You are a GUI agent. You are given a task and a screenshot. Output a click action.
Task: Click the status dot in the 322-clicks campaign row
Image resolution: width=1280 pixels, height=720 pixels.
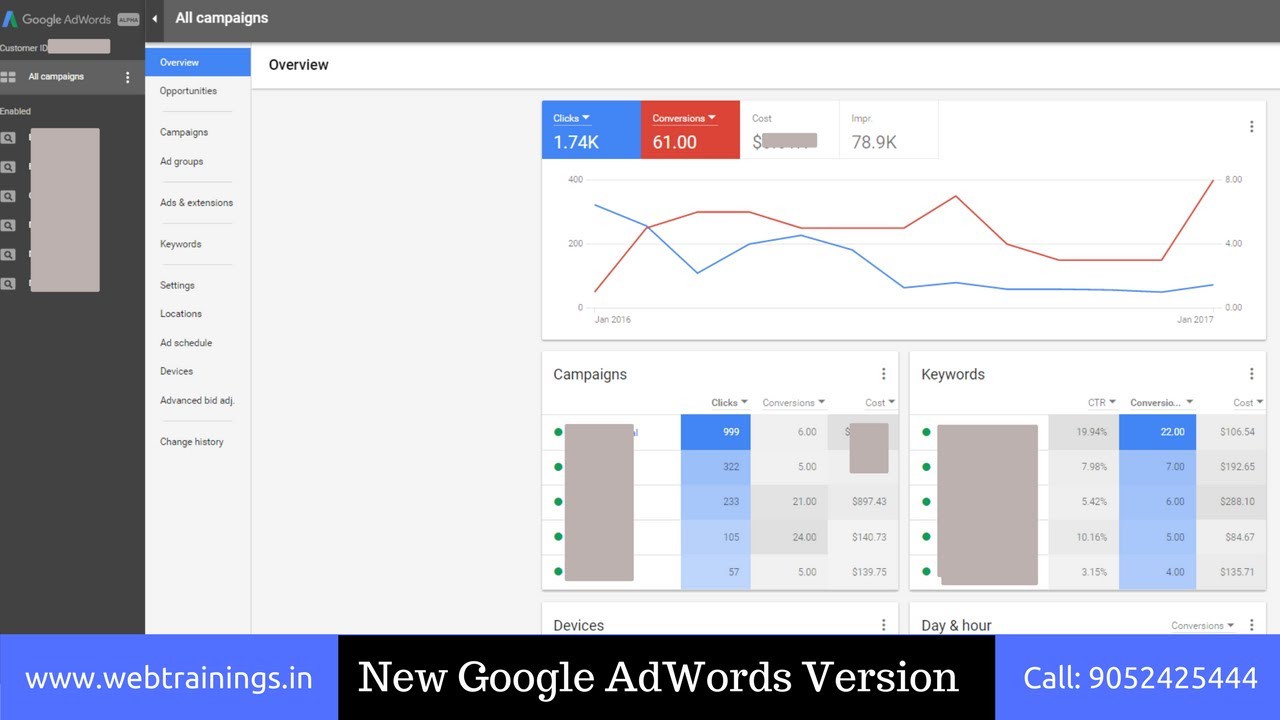[x=558, y=467]
